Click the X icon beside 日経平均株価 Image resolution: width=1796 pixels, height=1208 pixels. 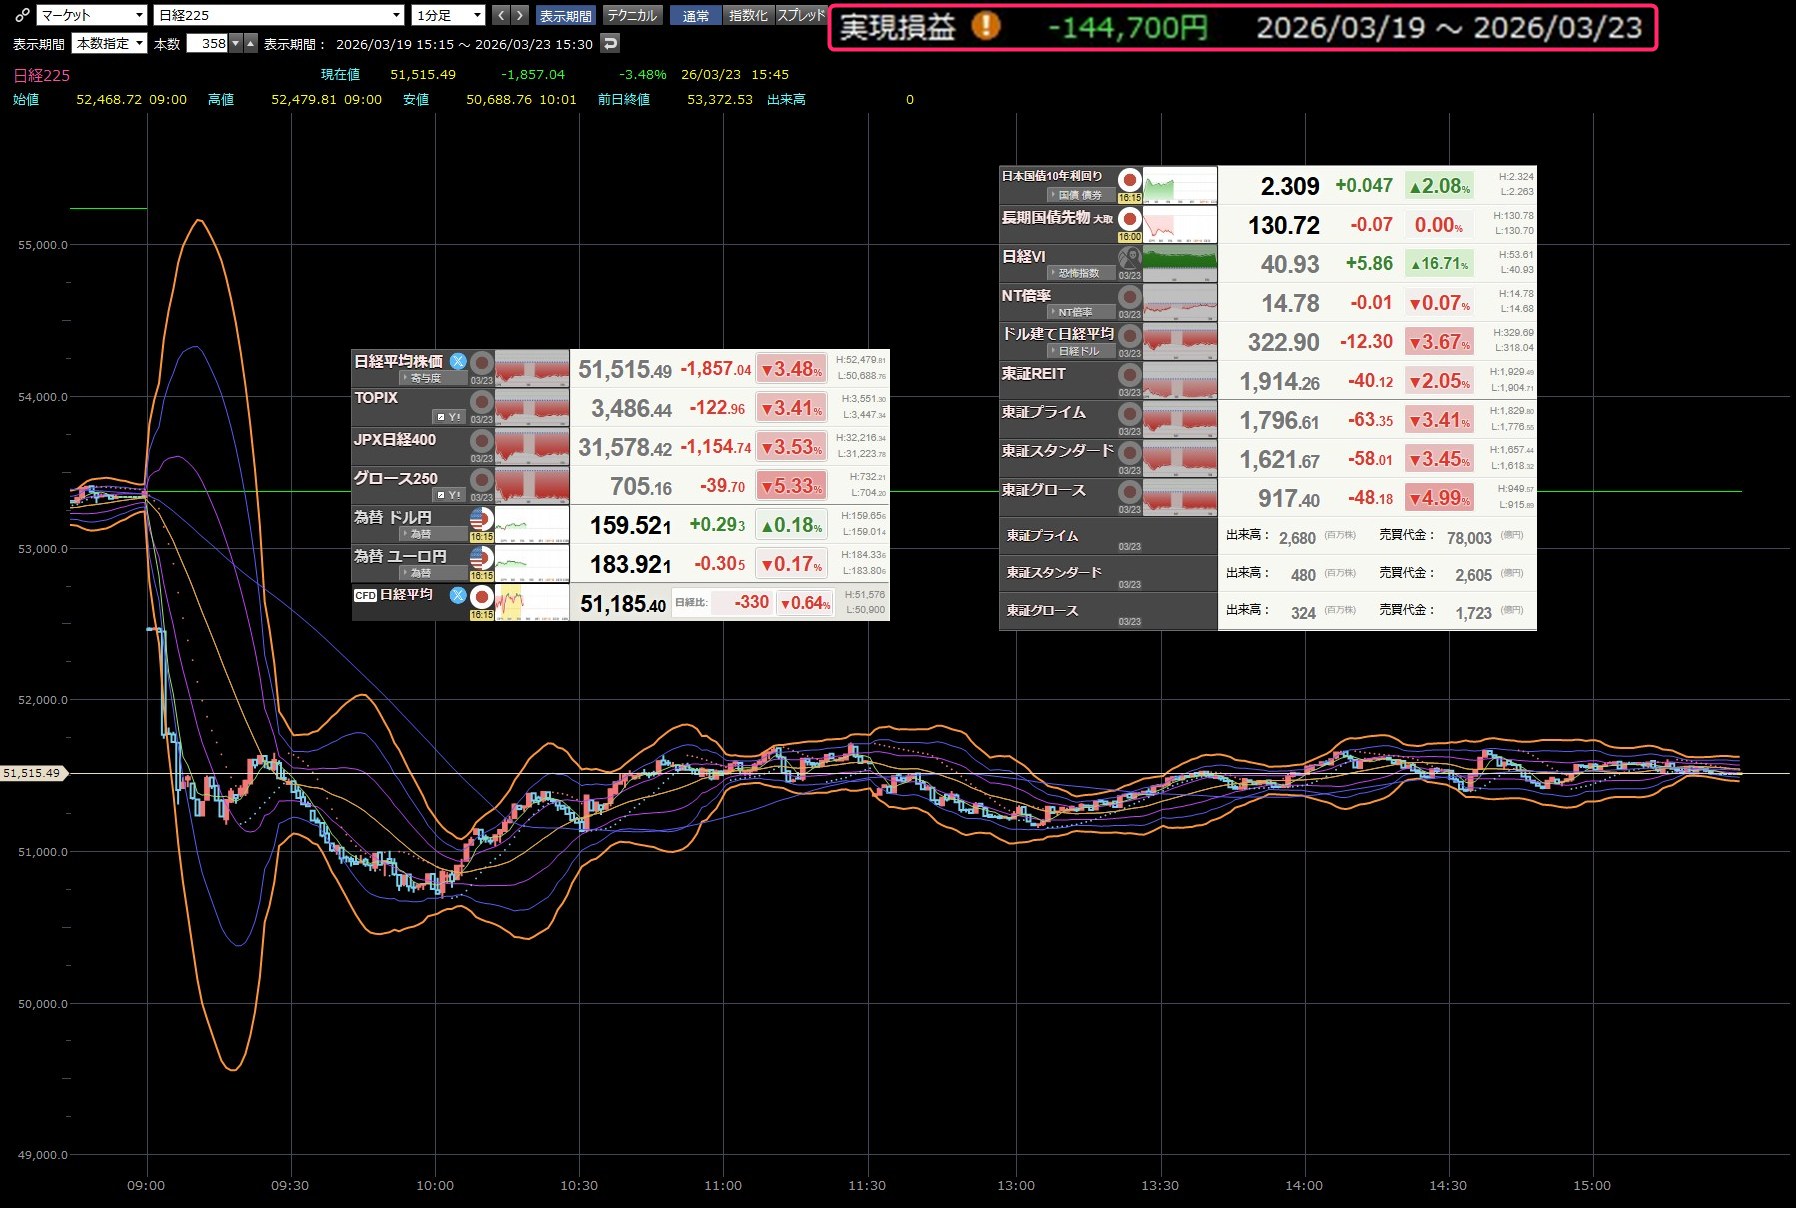[458, 361]
